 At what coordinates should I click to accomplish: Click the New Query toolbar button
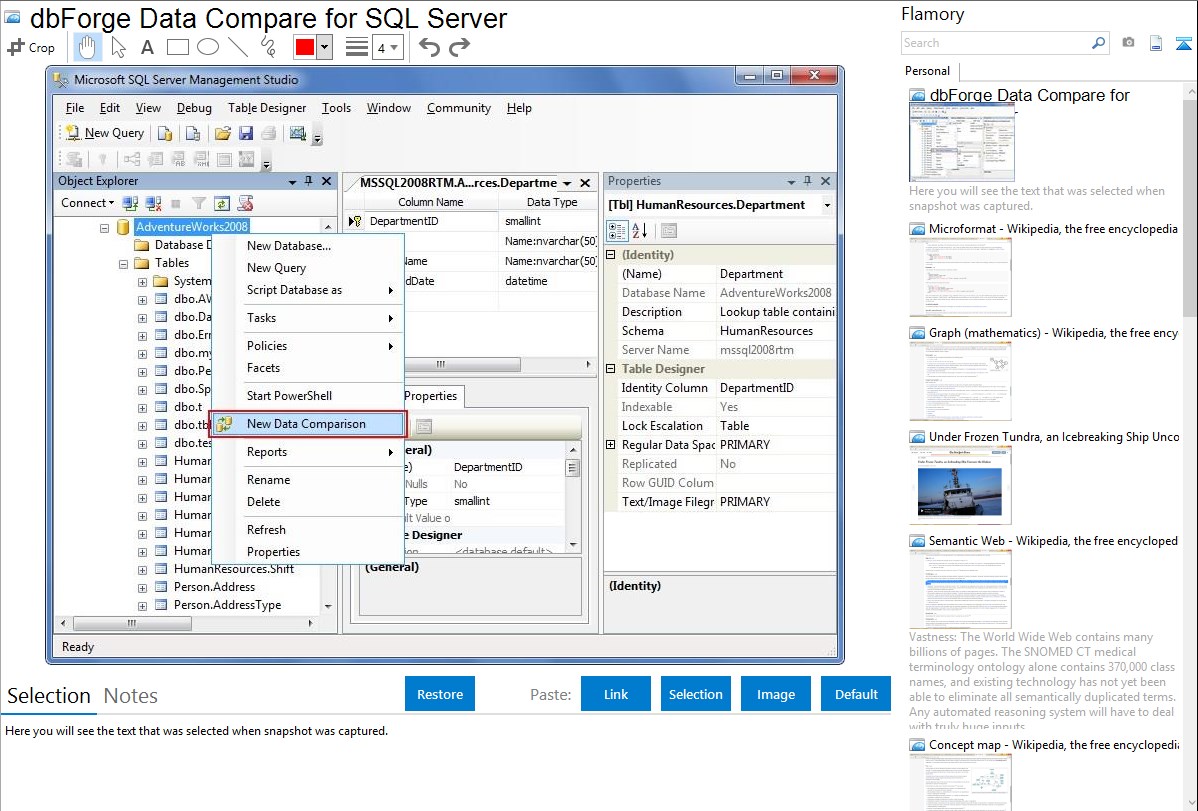click(105, 133)
